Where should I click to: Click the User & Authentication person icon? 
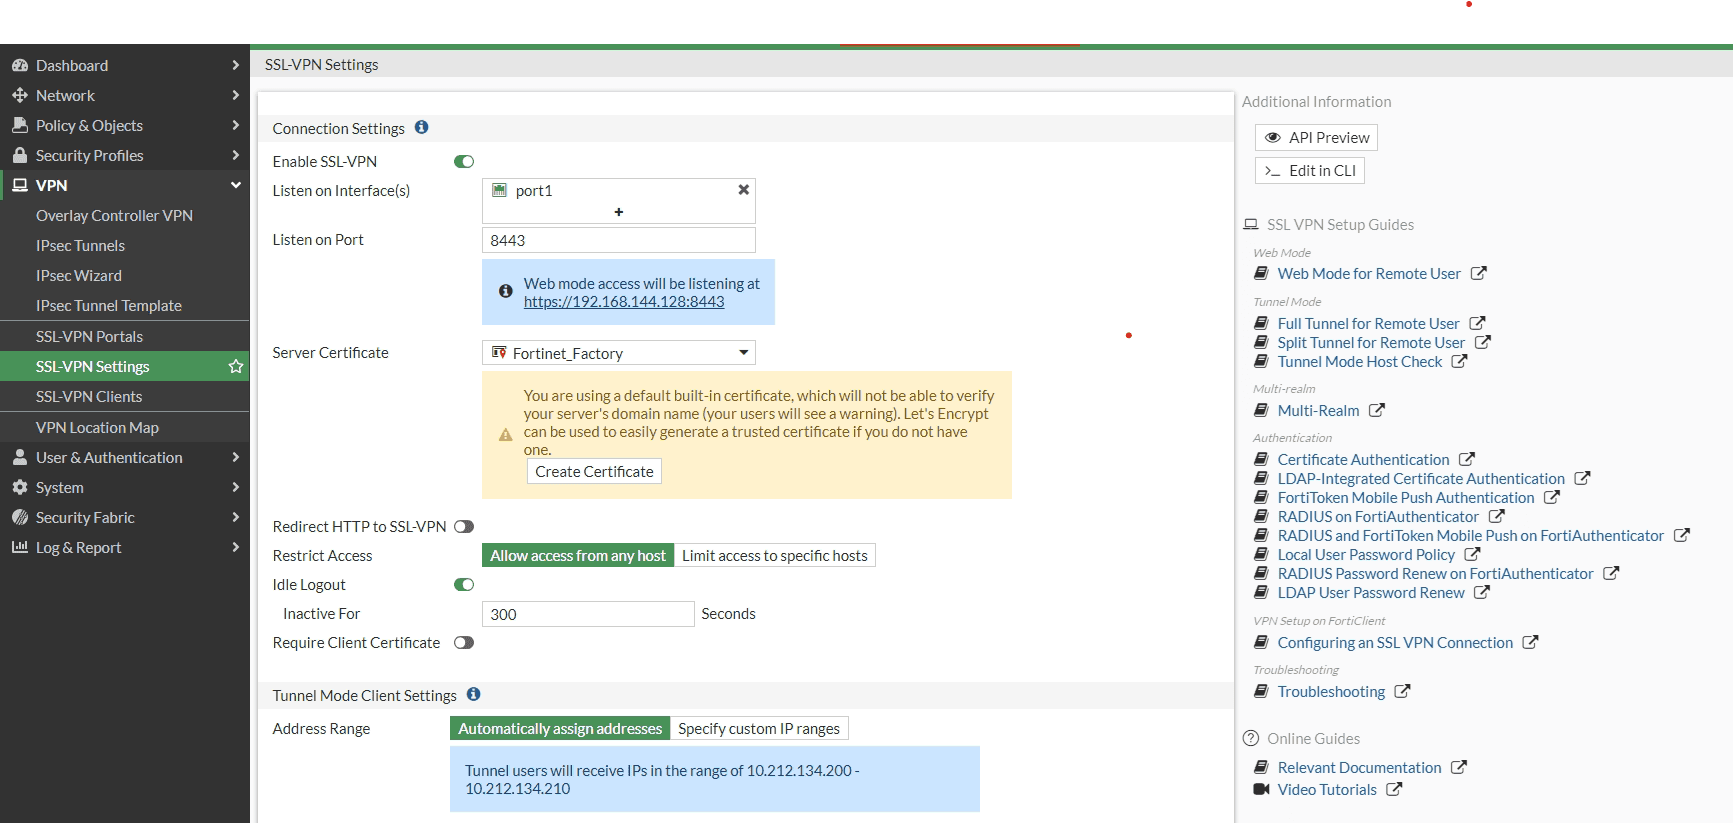click(x=20, y=457)
